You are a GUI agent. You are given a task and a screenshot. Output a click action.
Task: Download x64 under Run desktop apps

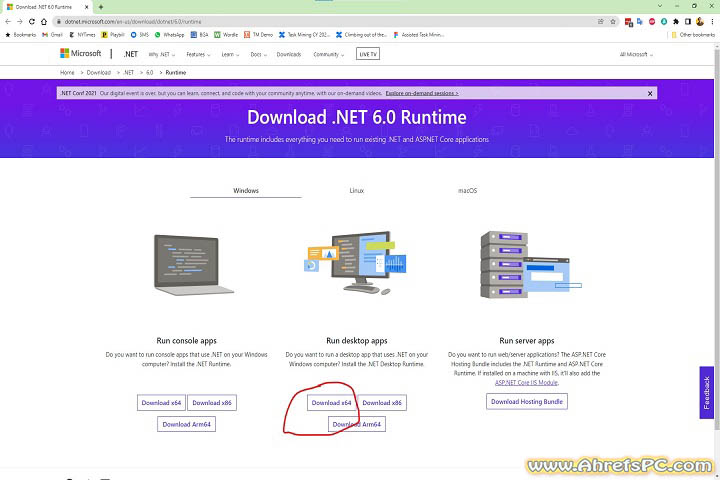click(x=331, y=402)
